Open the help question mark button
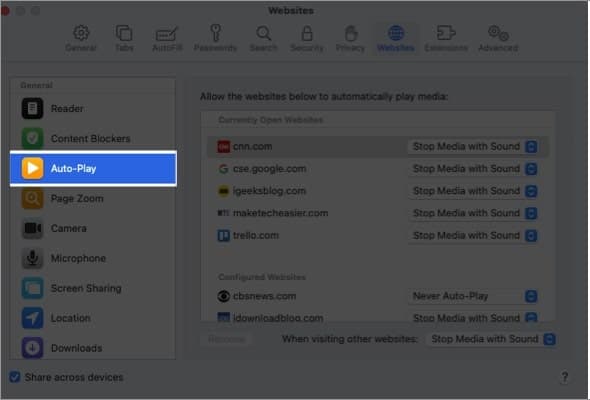 564,377
